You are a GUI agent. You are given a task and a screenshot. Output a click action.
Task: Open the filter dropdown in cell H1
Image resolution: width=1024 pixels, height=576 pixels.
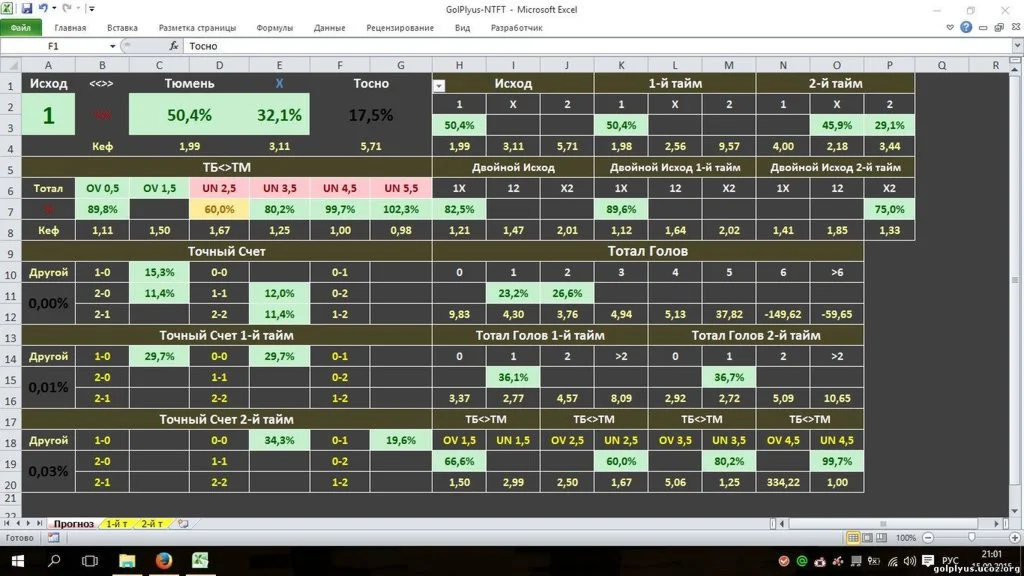coord(439,86)
